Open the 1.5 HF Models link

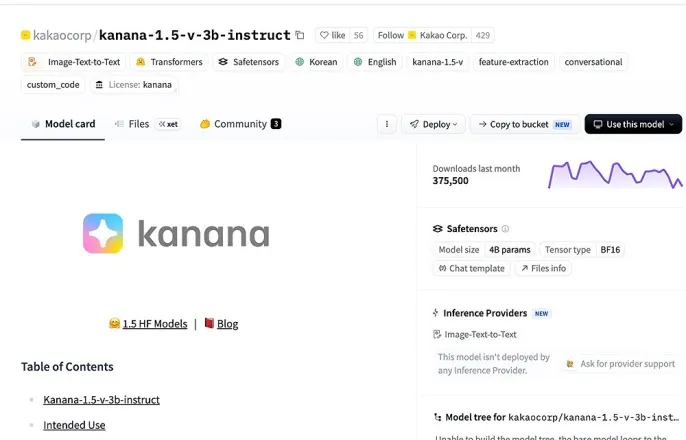155,324
